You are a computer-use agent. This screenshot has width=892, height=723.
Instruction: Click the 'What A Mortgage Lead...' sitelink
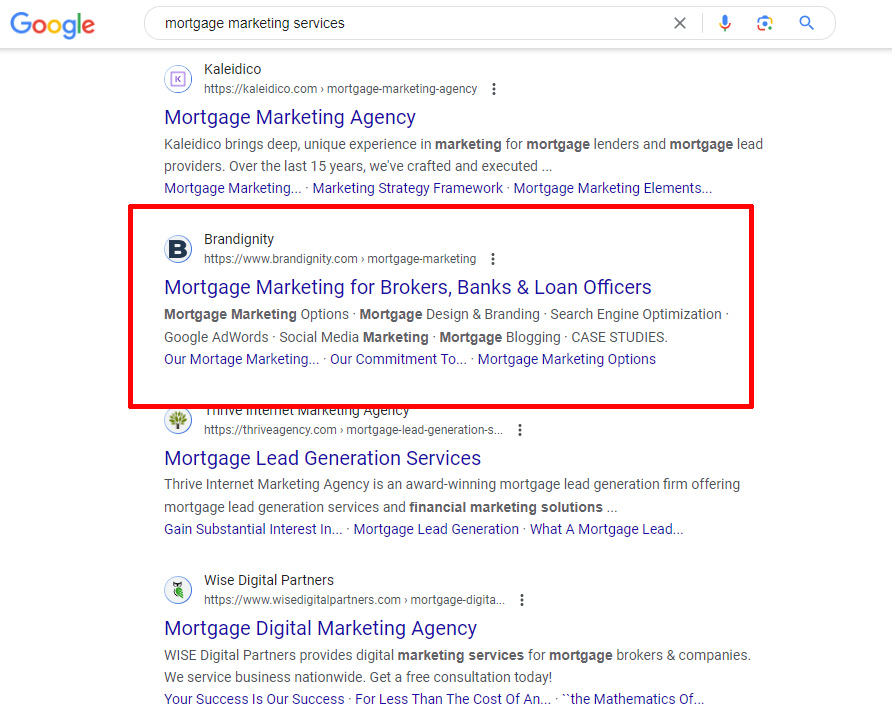click(606, 530)
